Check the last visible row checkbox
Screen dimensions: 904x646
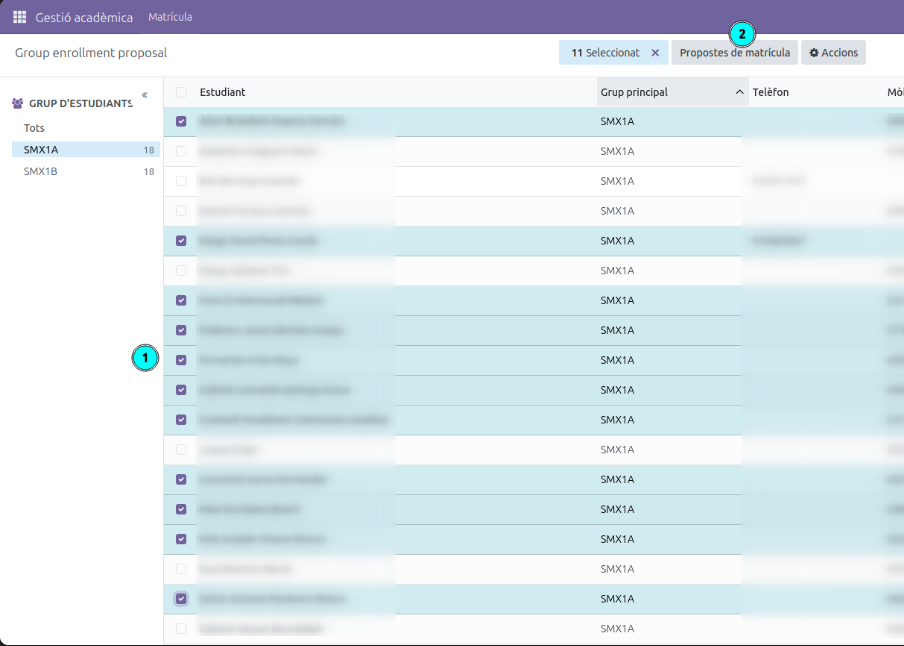pos(181,629)
